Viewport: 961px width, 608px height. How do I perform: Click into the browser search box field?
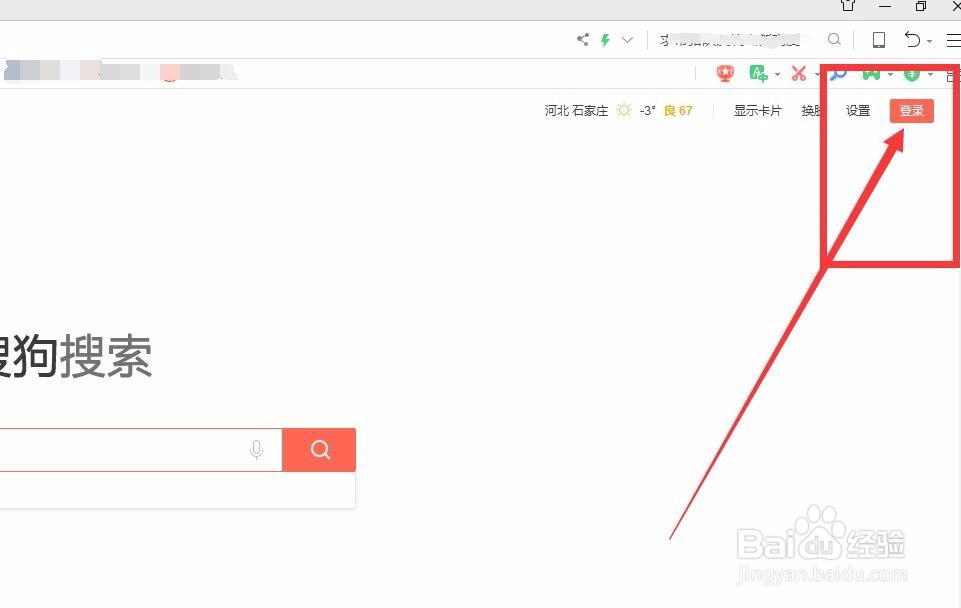point(737,40)
